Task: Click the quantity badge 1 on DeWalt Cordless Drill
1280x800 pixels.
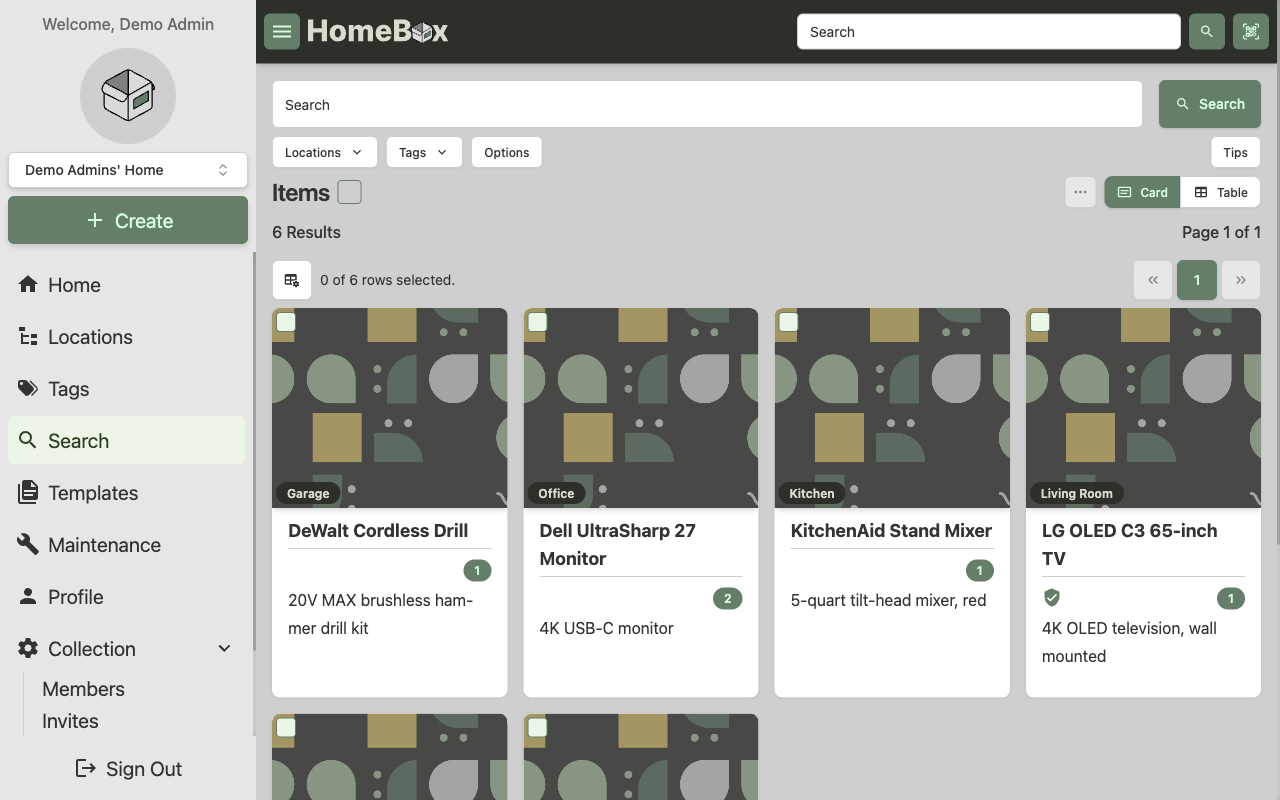Action: pos(477,571)
